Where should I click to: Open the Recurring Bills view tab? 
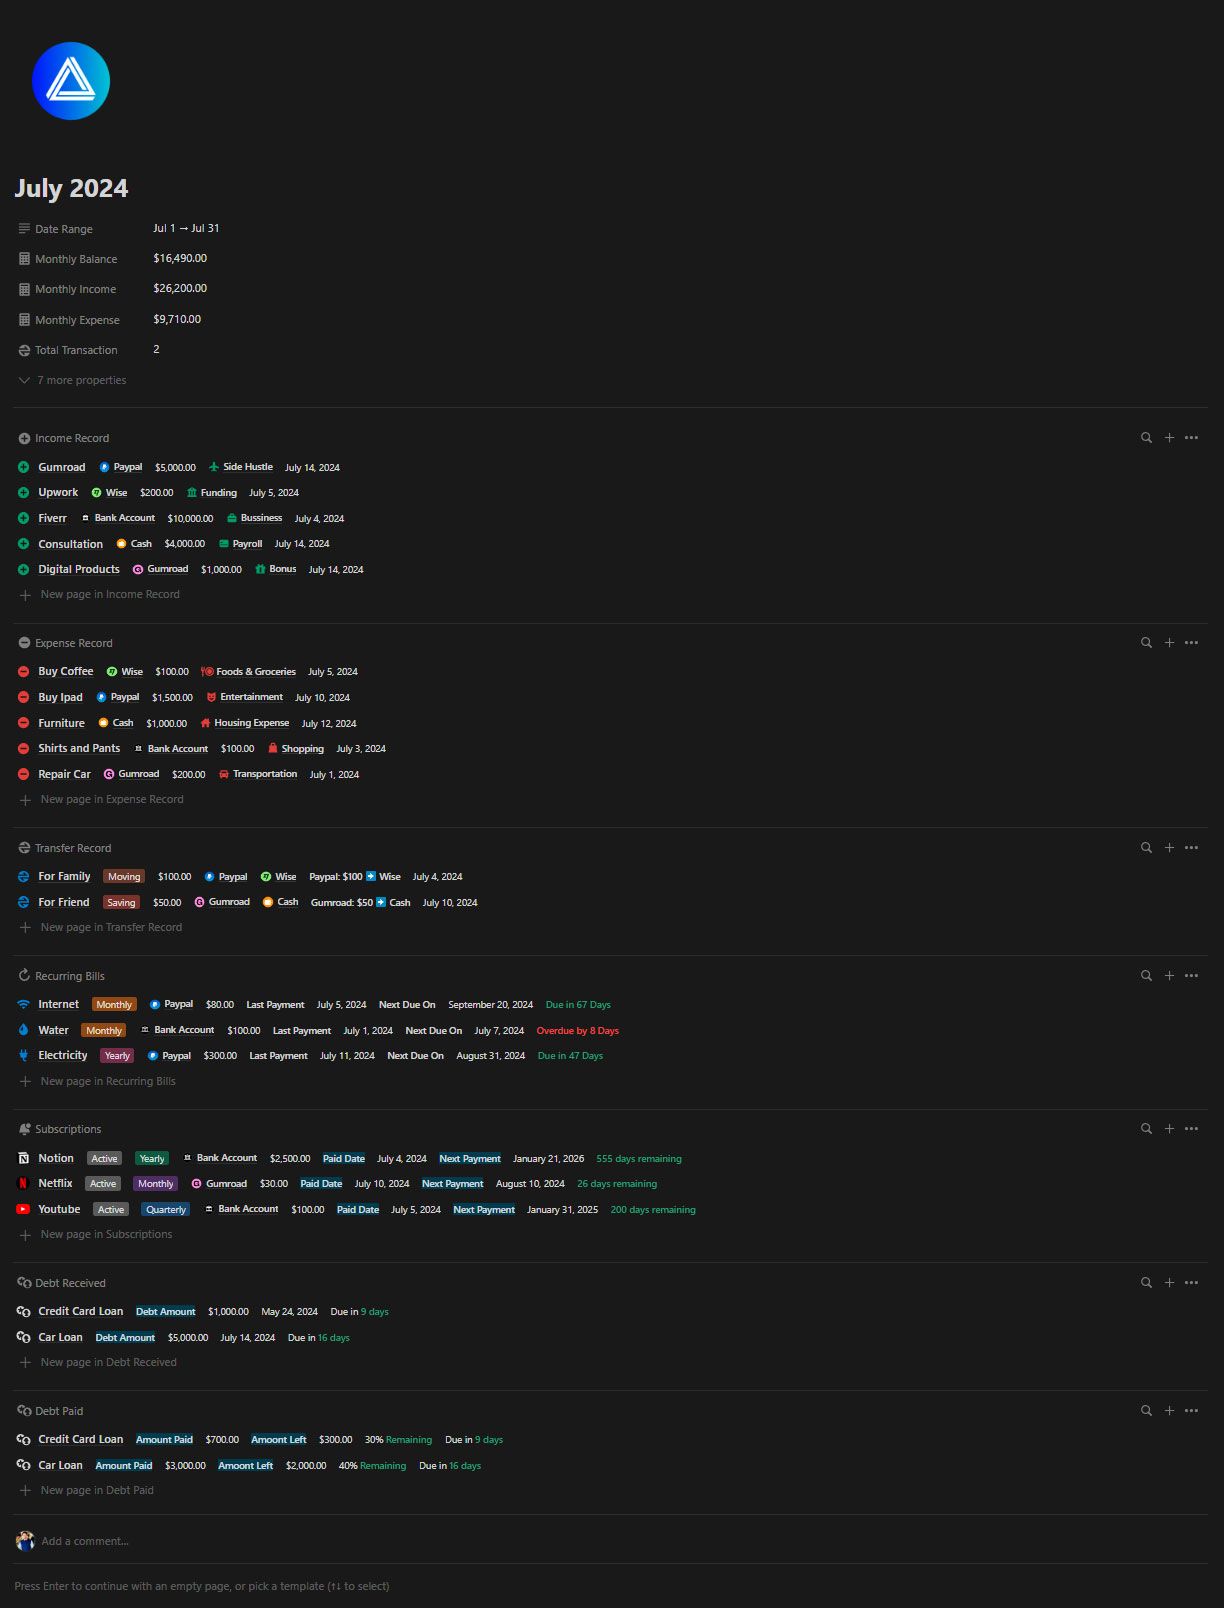61,976
